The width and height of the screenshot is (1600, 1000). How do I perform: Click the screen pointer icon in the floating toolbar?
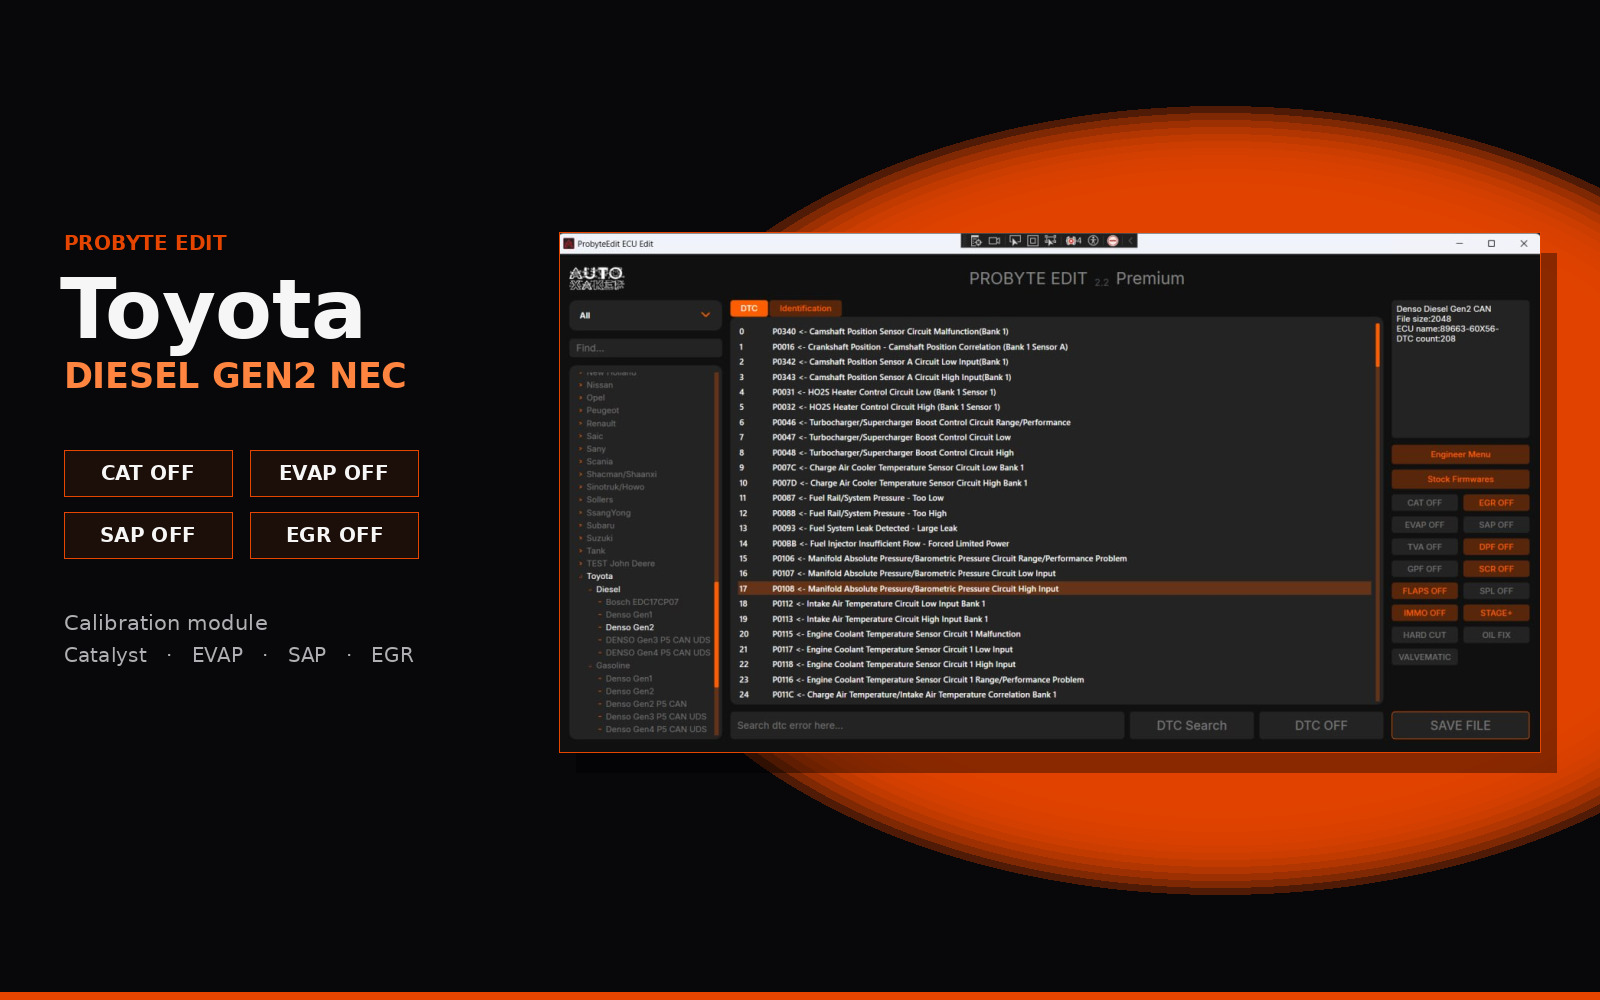coord(1015,241)
